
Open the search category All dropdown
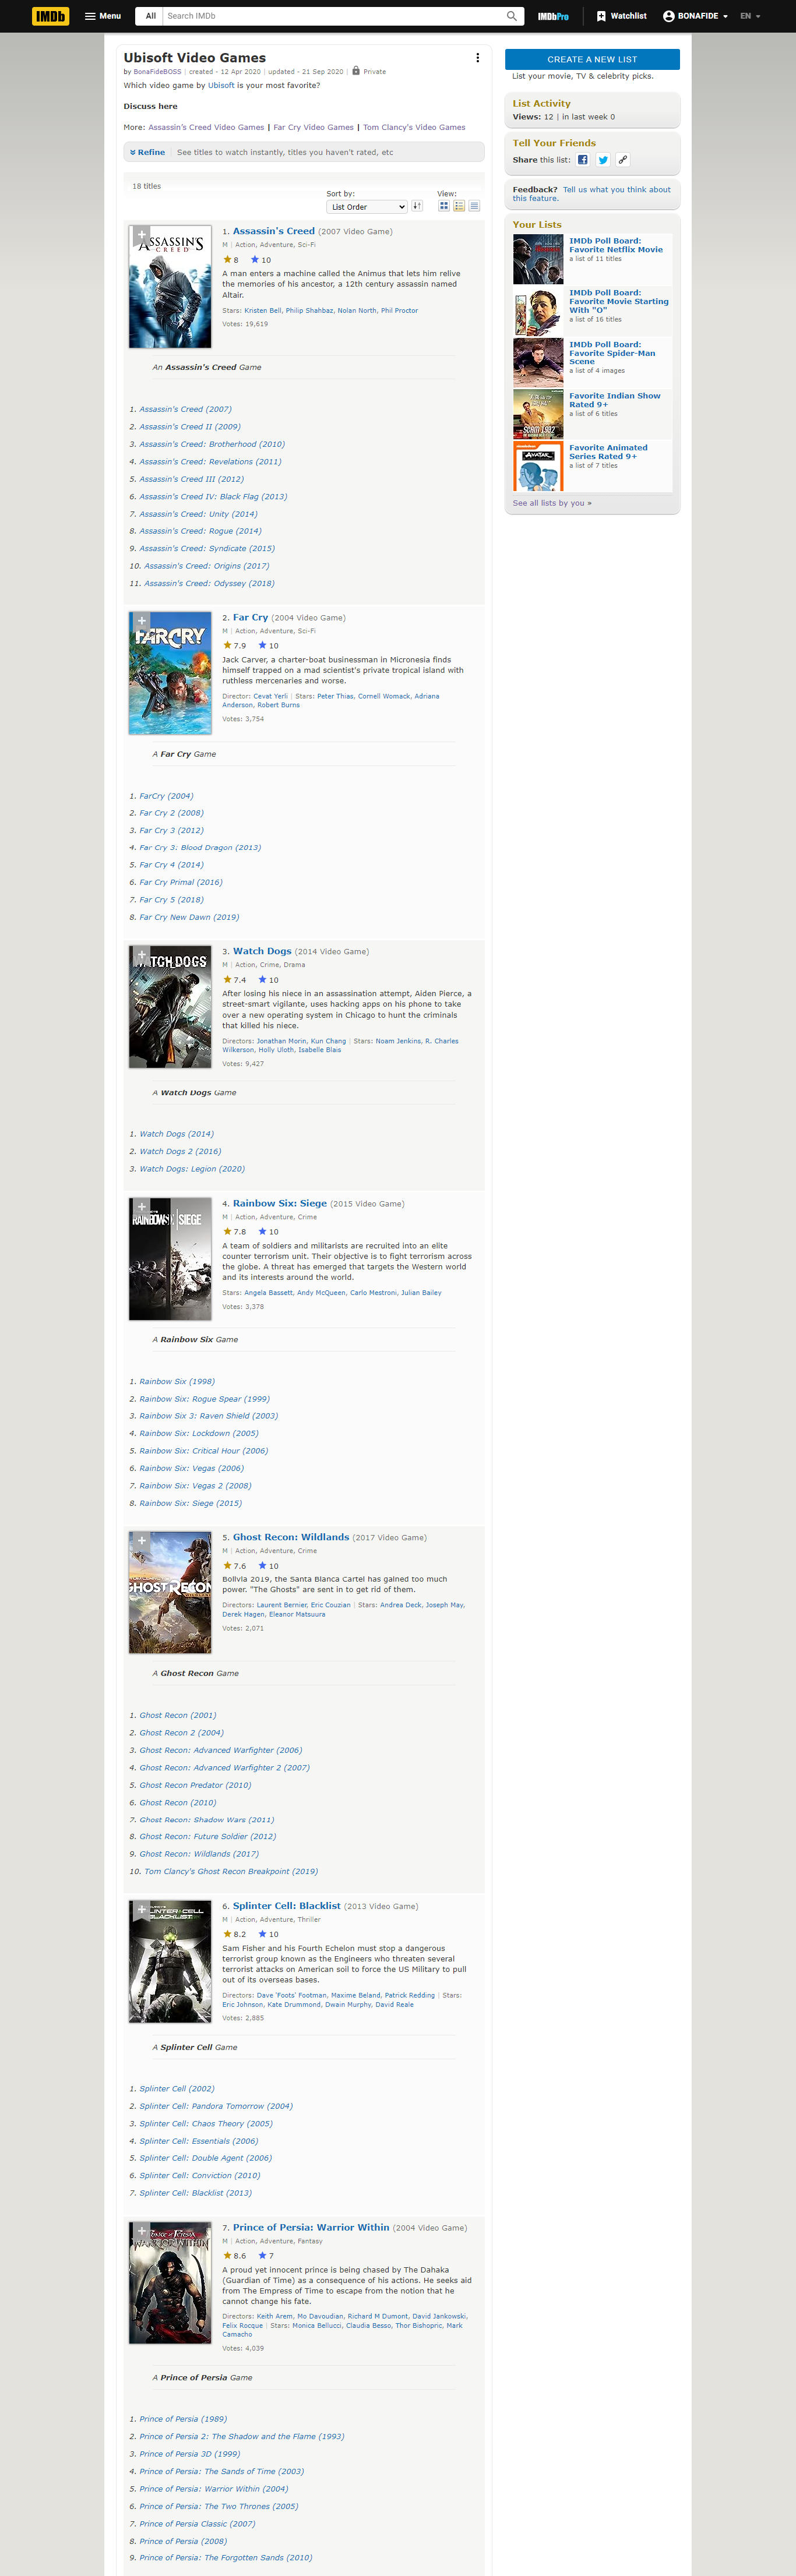click(150, 16)
